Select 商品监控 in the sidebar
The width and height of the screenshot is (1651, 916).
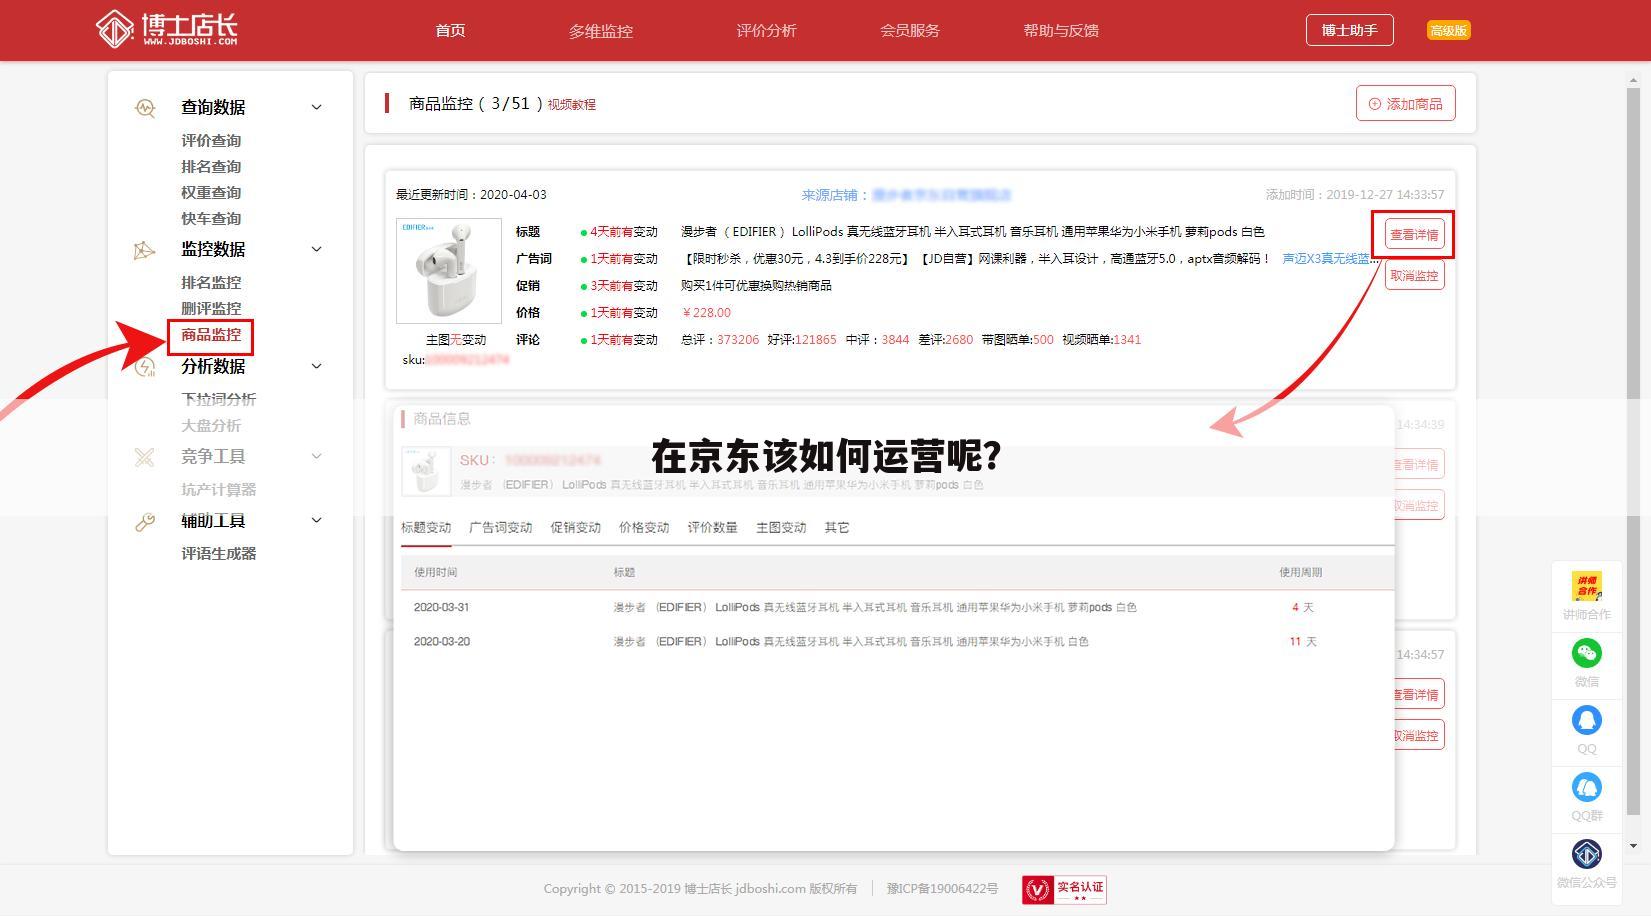pos(211,335)
